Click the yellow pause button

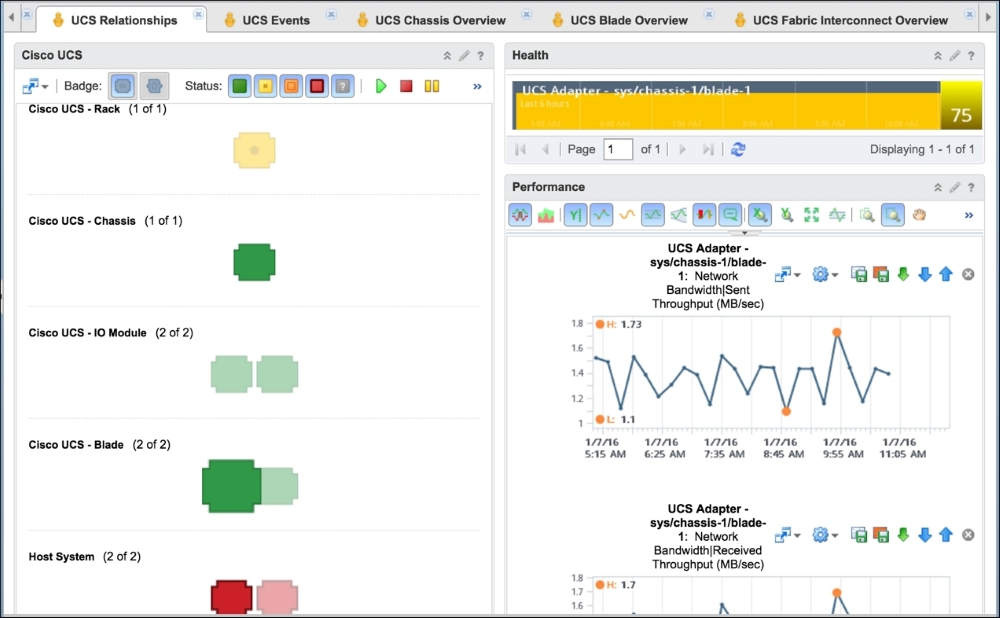[x=432, y=85]
